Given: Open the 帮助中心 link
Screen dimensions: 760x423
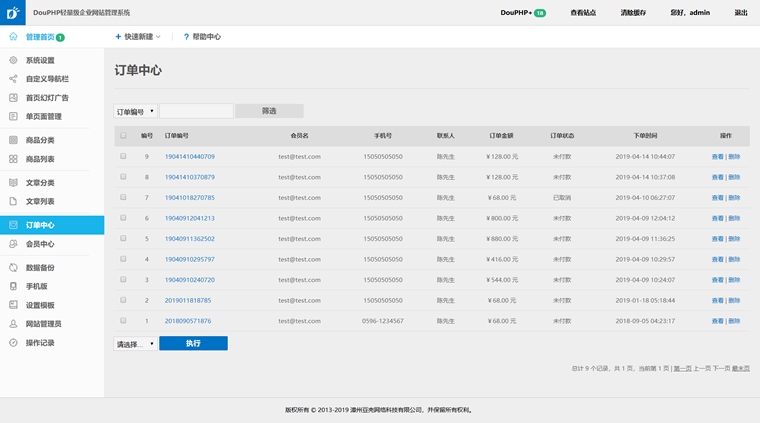Looking at the screenshot, I should 206,37.
